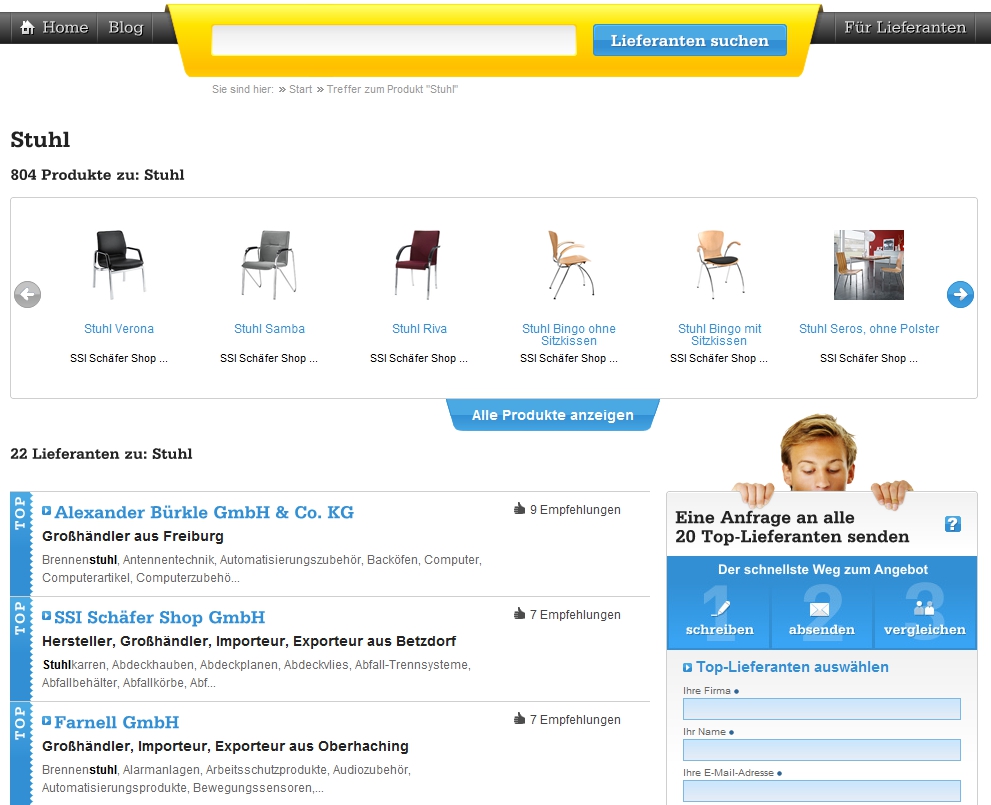Click arrow icon beside Alexander Bürkle heading
This screenshot has width=991, height=805.
[47, 511]
